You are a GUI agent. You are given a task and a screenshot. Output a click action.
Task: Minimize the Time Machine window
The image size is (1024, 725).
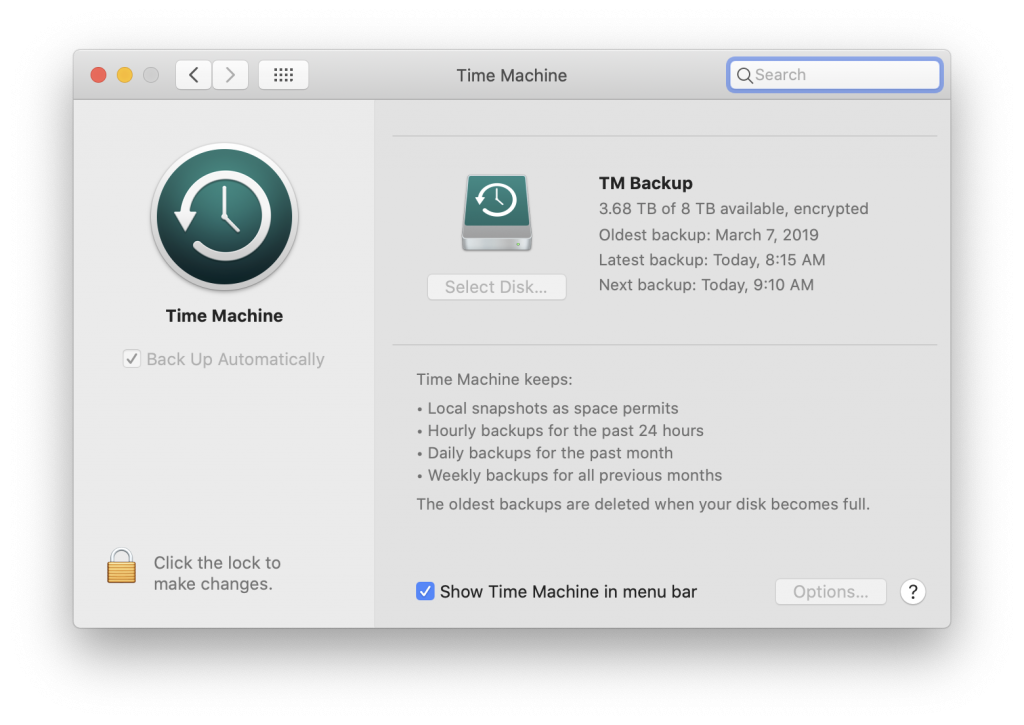[x=124, y=74]
